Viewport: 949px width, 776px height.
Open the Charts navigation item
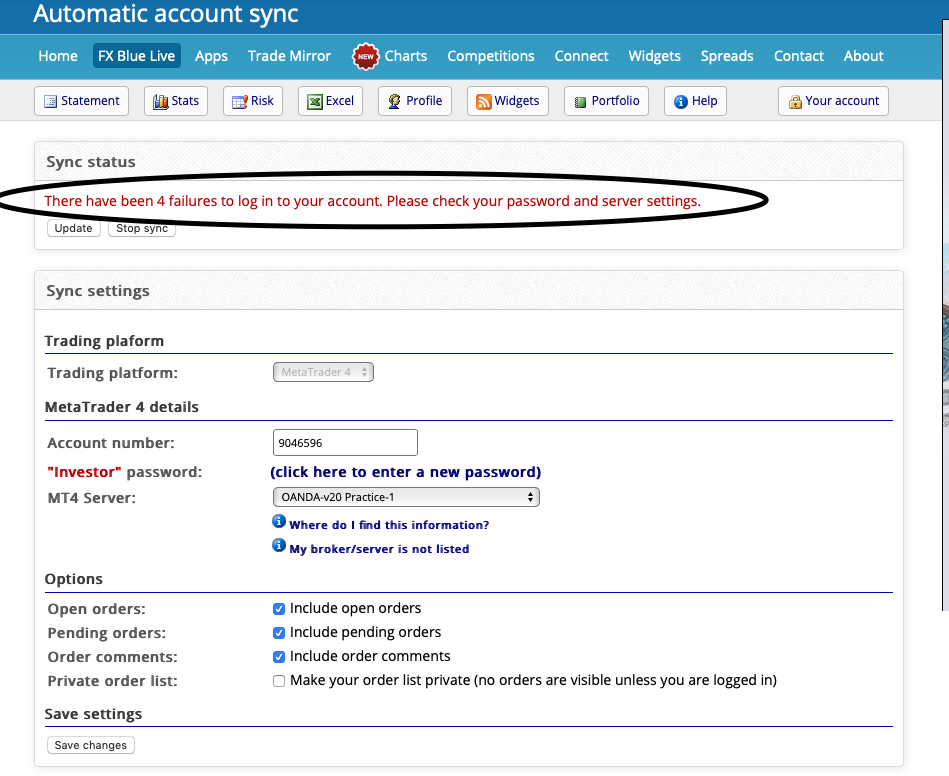[x=406, y=56]
